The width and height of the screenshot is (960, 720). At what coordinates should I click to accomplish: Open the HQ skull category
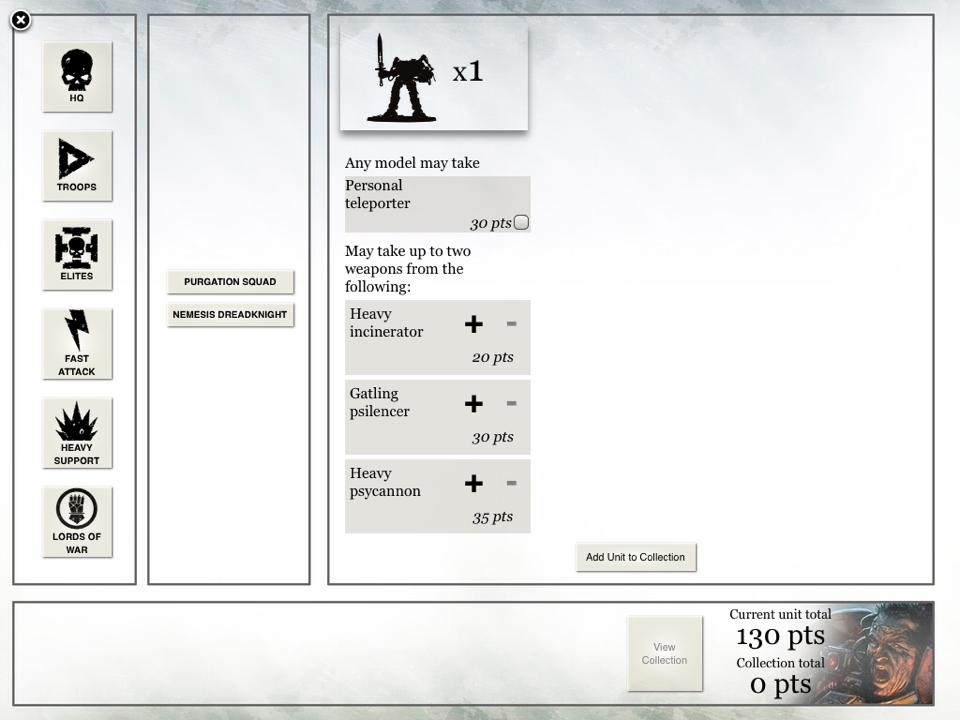click(x=77, y=77)
